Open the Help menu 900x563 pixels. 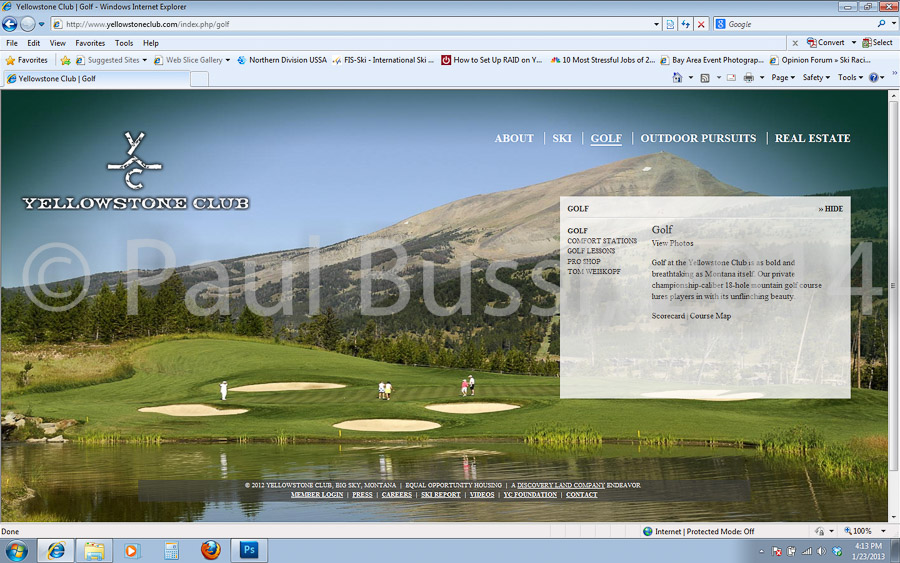point(150,43)
